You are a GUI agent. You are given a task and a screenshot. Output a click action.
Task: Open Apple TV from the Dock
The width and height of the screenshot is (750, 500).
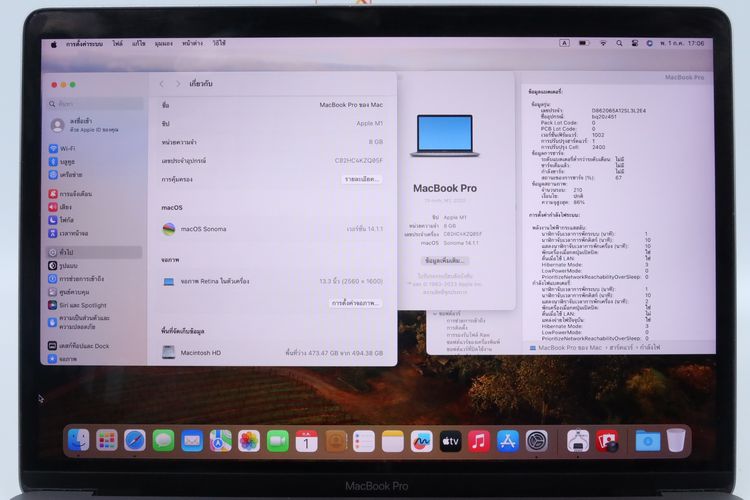pyautogui.click(x=450, y=441)
